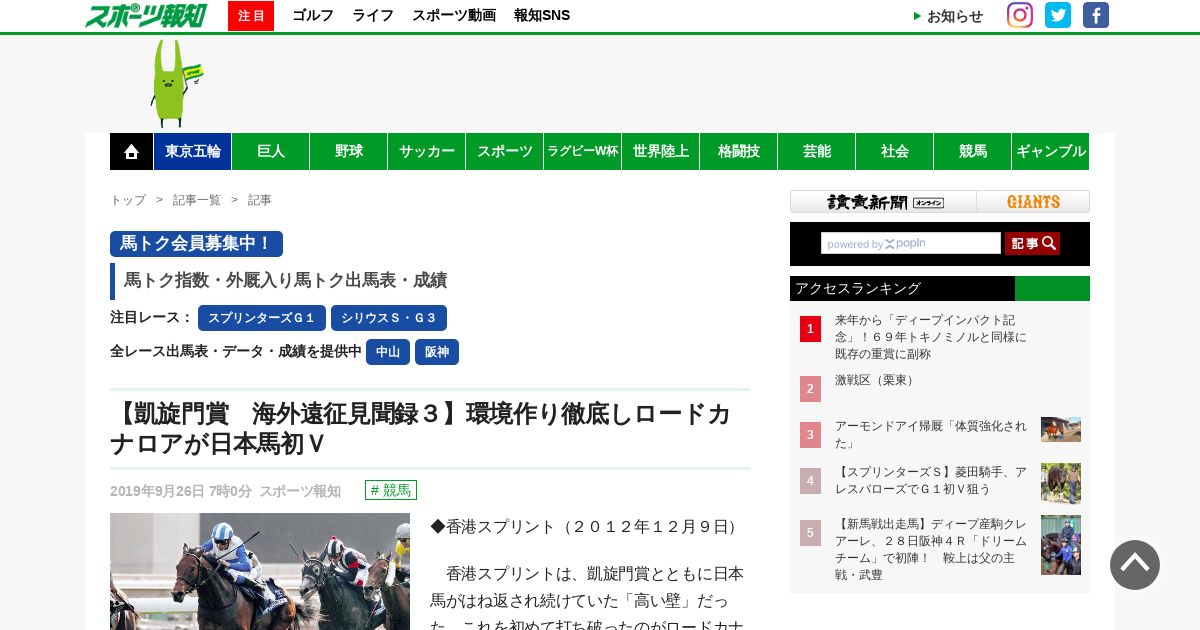Open the GIANTS banner link

tap(1033, 201)
